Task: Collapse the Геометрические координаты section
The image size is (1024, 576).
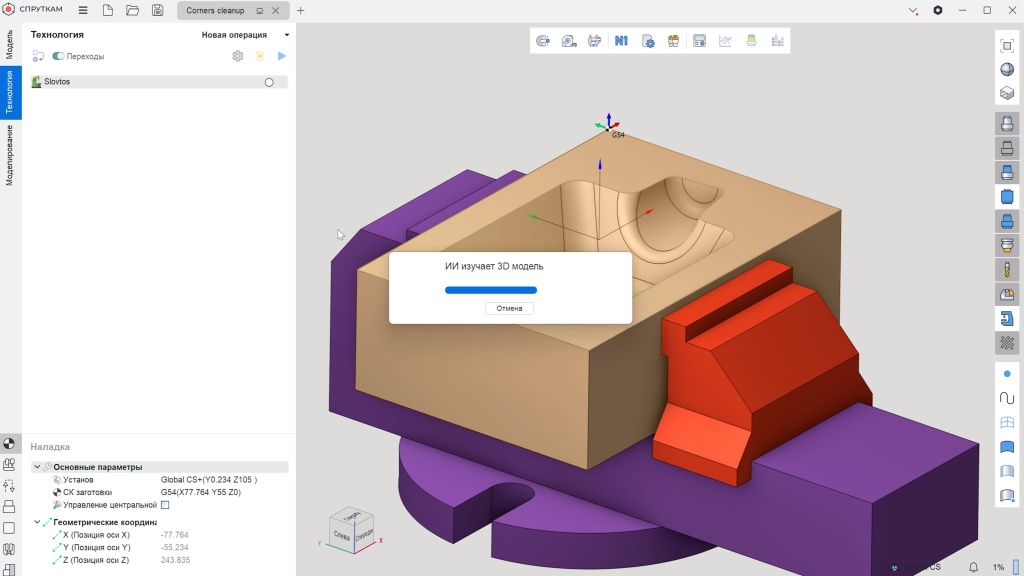Action: 37,522
